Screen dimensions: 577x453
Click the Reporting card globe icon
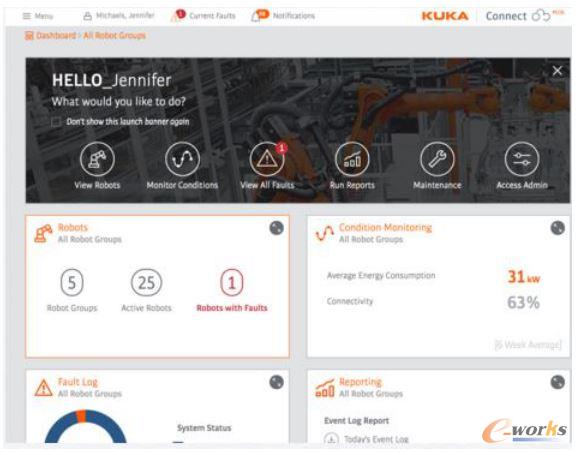(557, 382)
